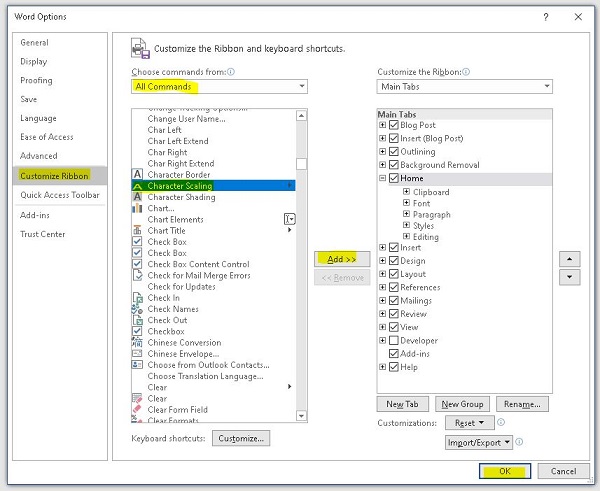Click the Rename... button
The height and width of the screenshot is (491, 600).
pyautogui.click(x=522, y=404)
